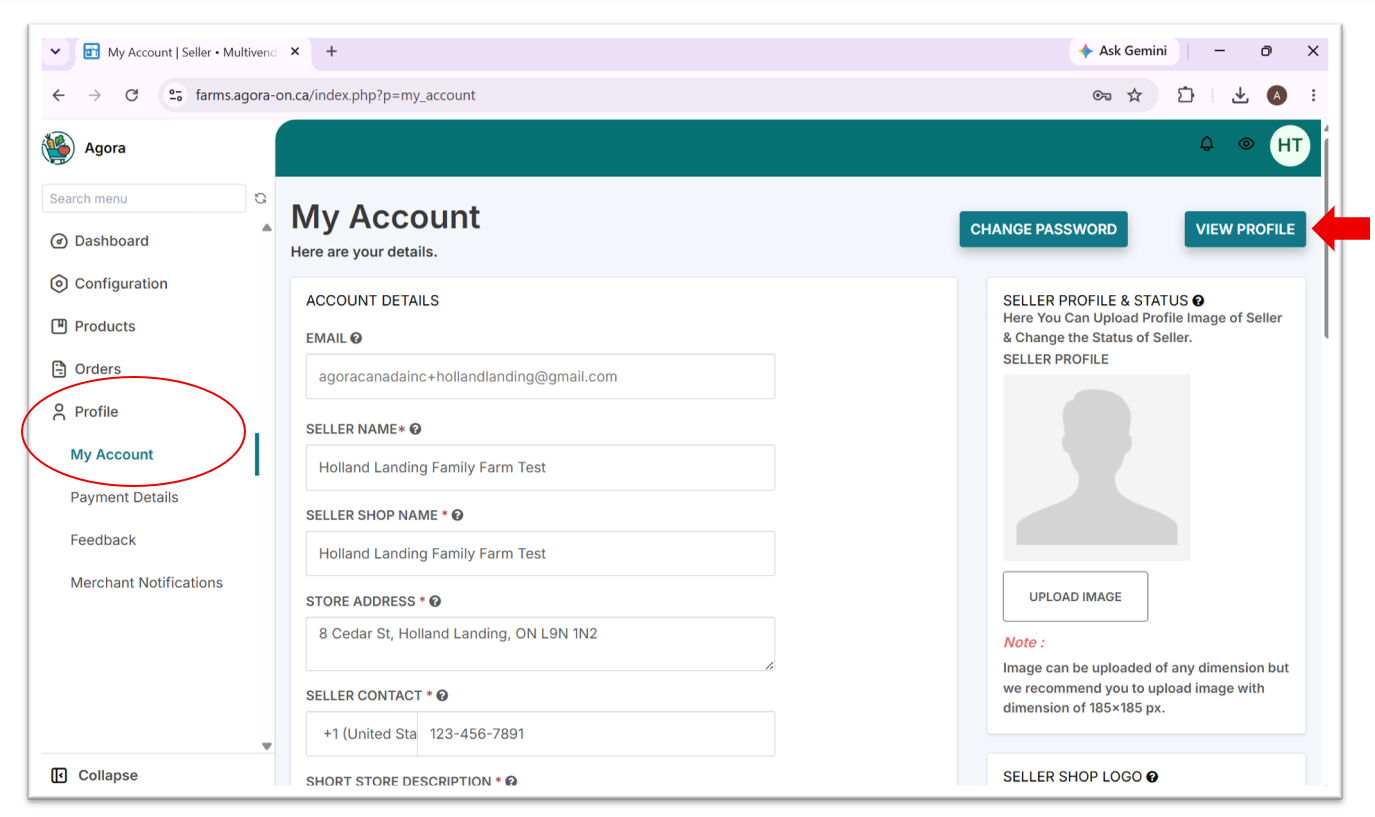Click the Agora logo icon

58,148
